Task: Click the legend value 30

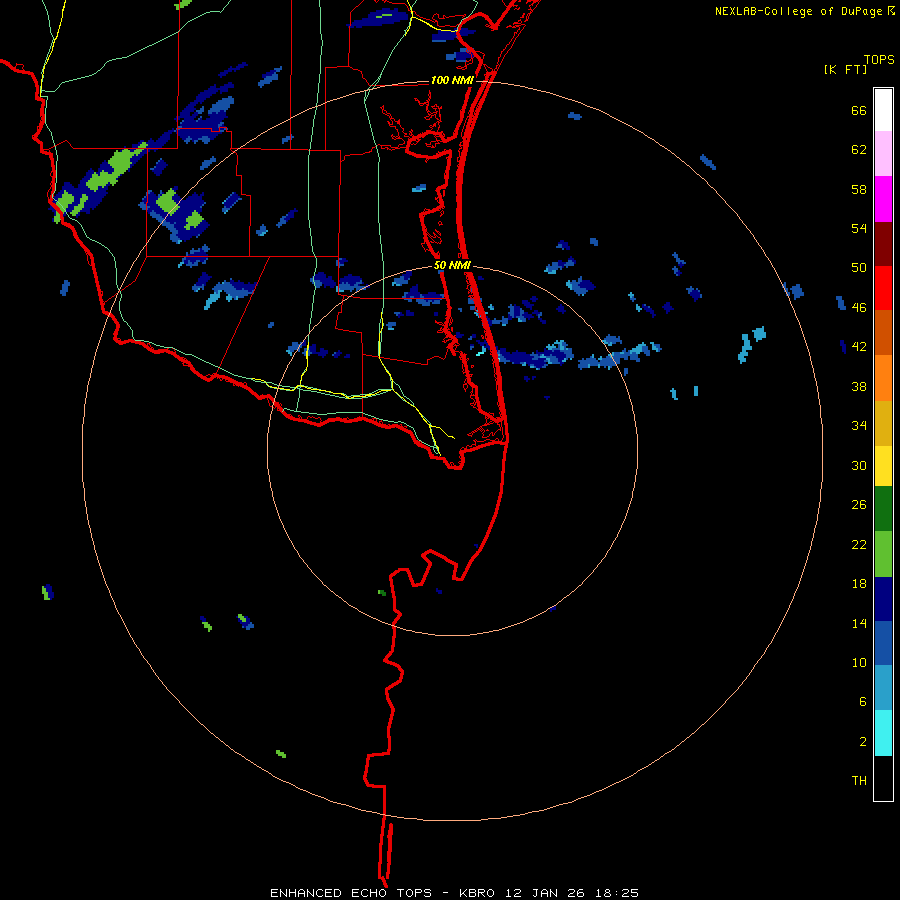Action: click(859, 465)
